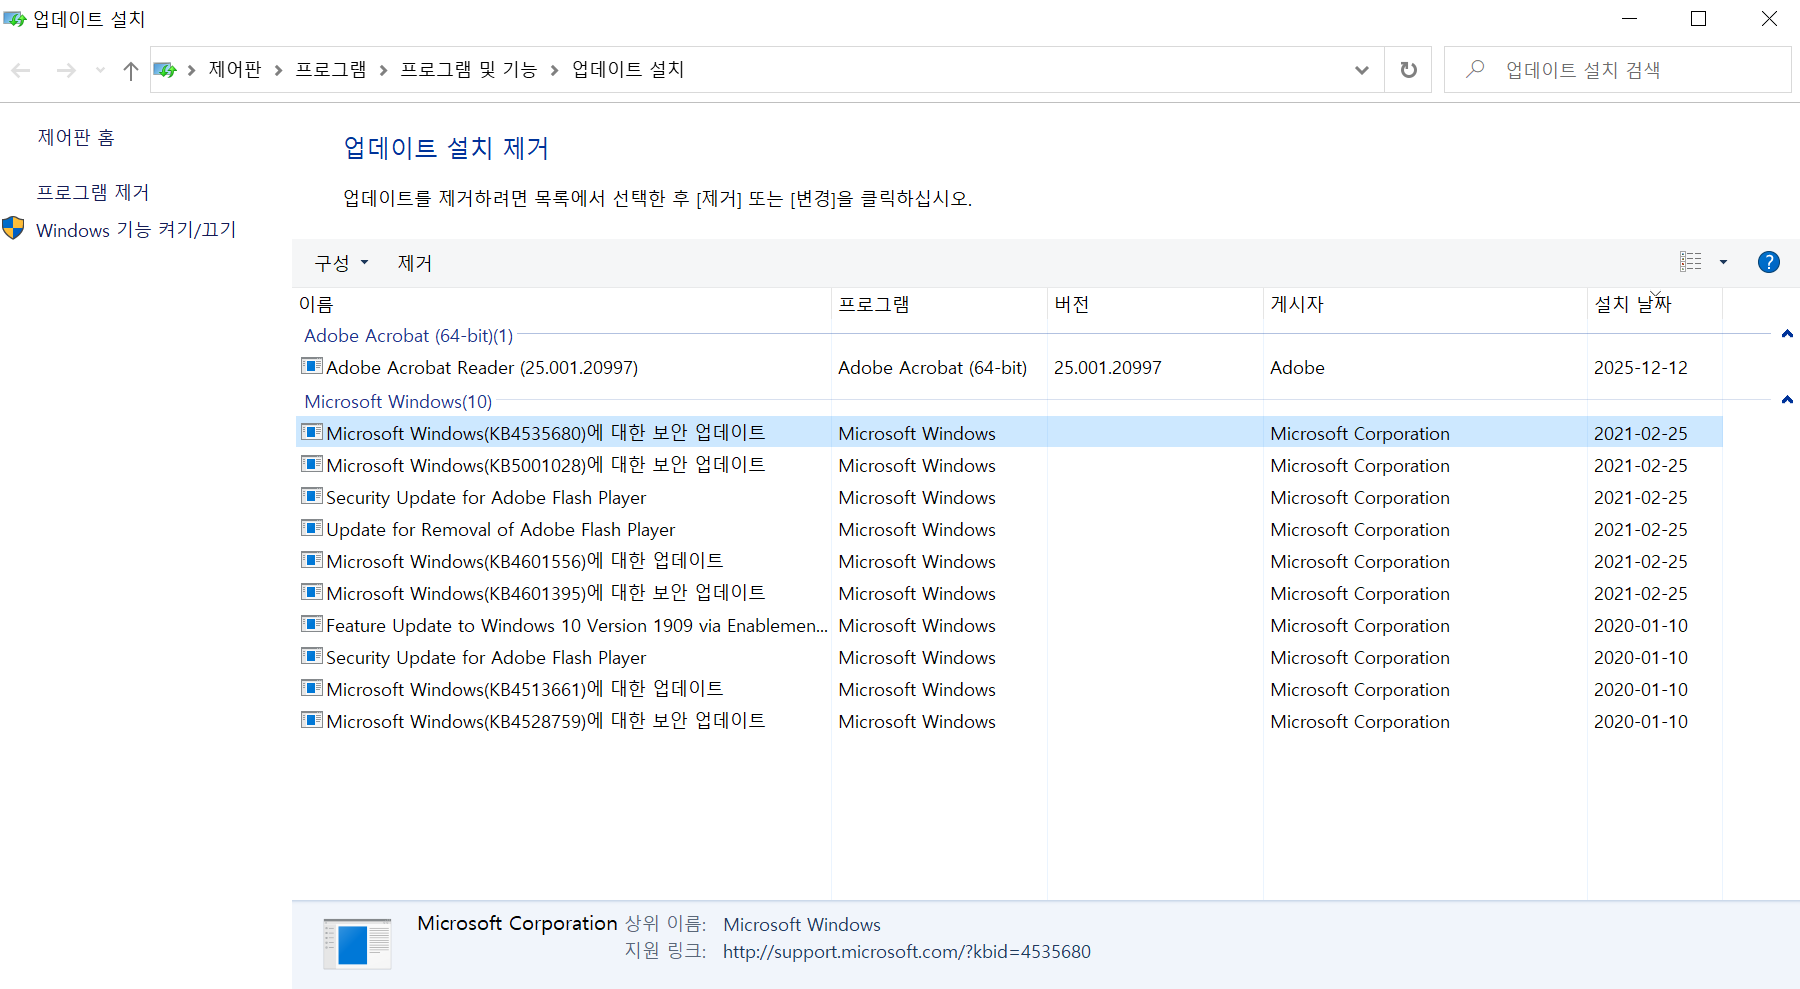Select the KB4513661 update row

(1010, 688)
